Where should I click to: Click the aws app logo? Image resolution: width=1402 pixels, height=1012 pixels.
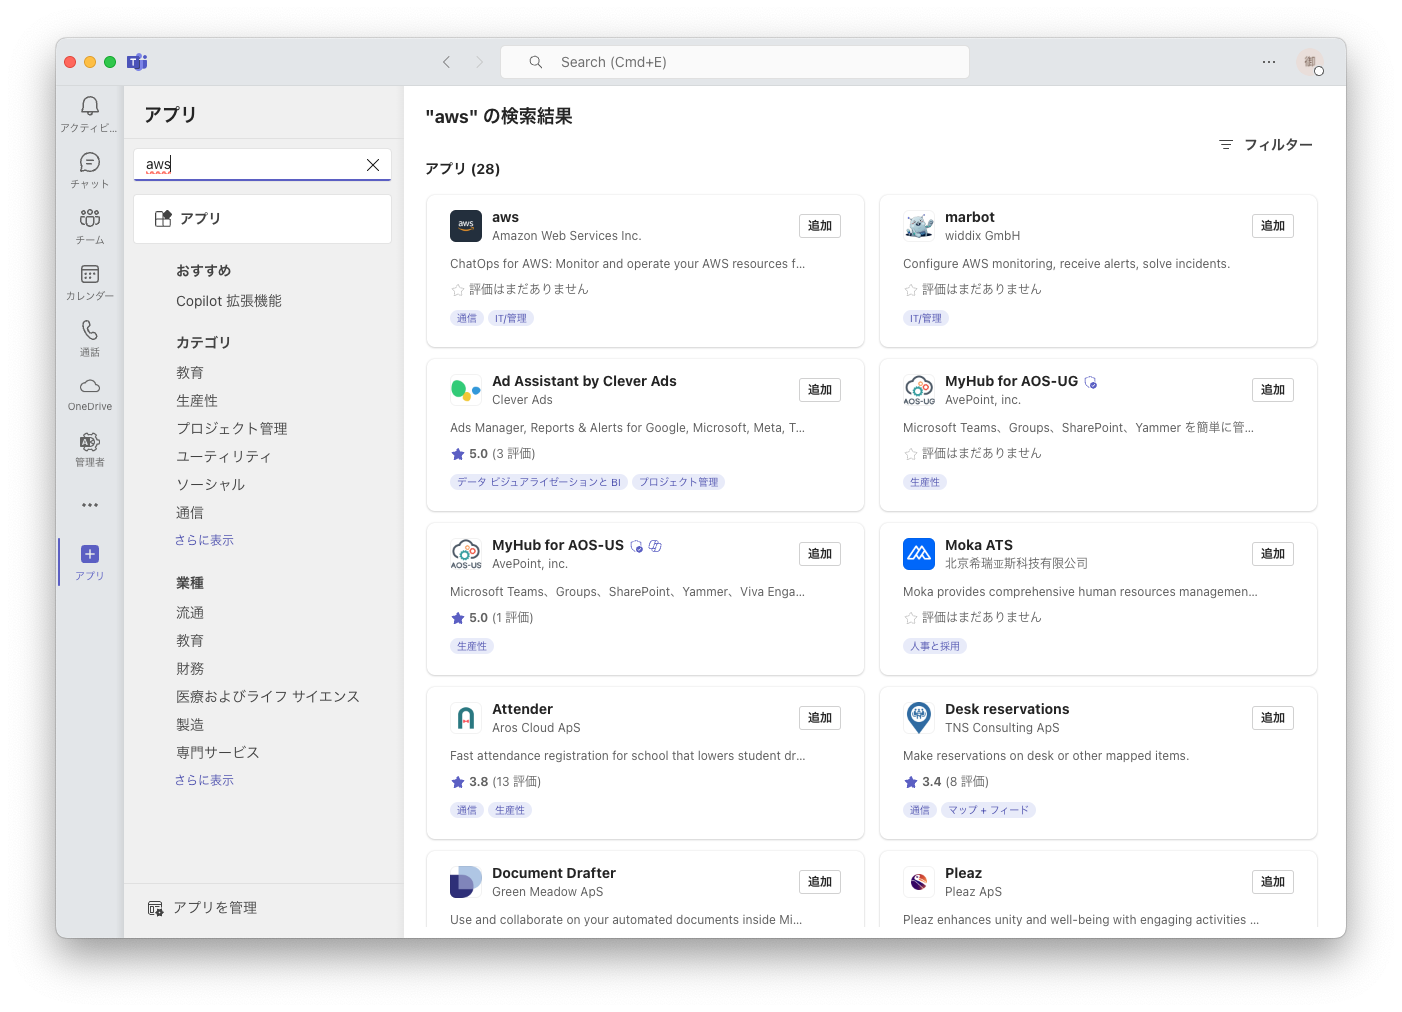[x=466, y=226]
